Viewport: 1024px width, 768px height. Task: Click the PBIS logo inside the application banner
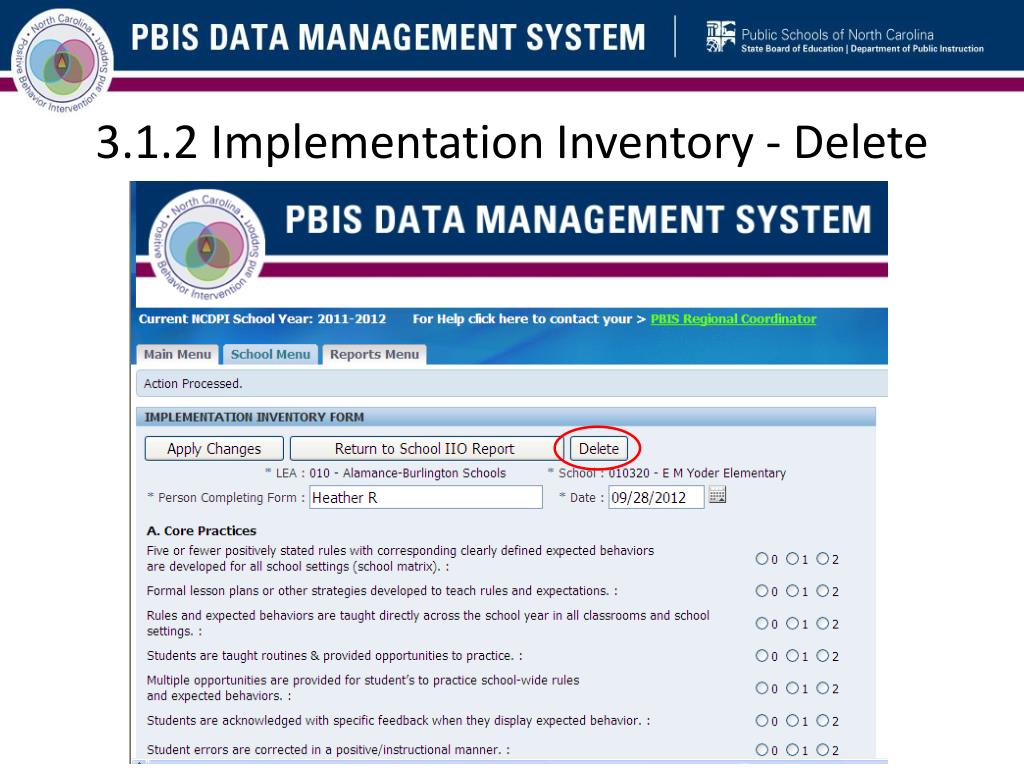206,245
